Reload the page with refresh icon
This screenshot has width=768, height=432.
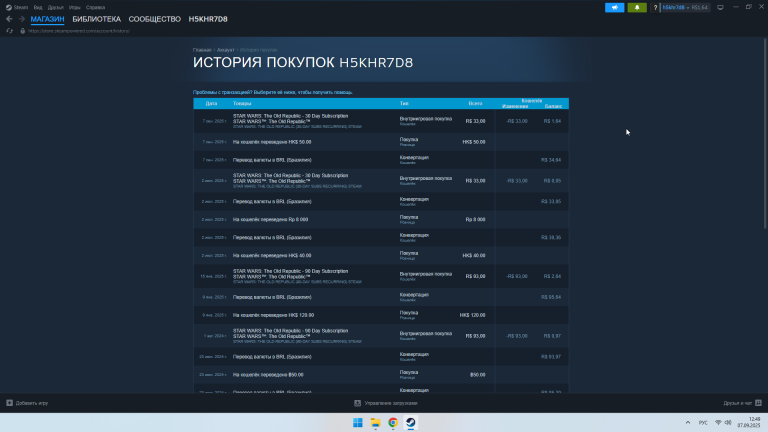tap(9, 31)
